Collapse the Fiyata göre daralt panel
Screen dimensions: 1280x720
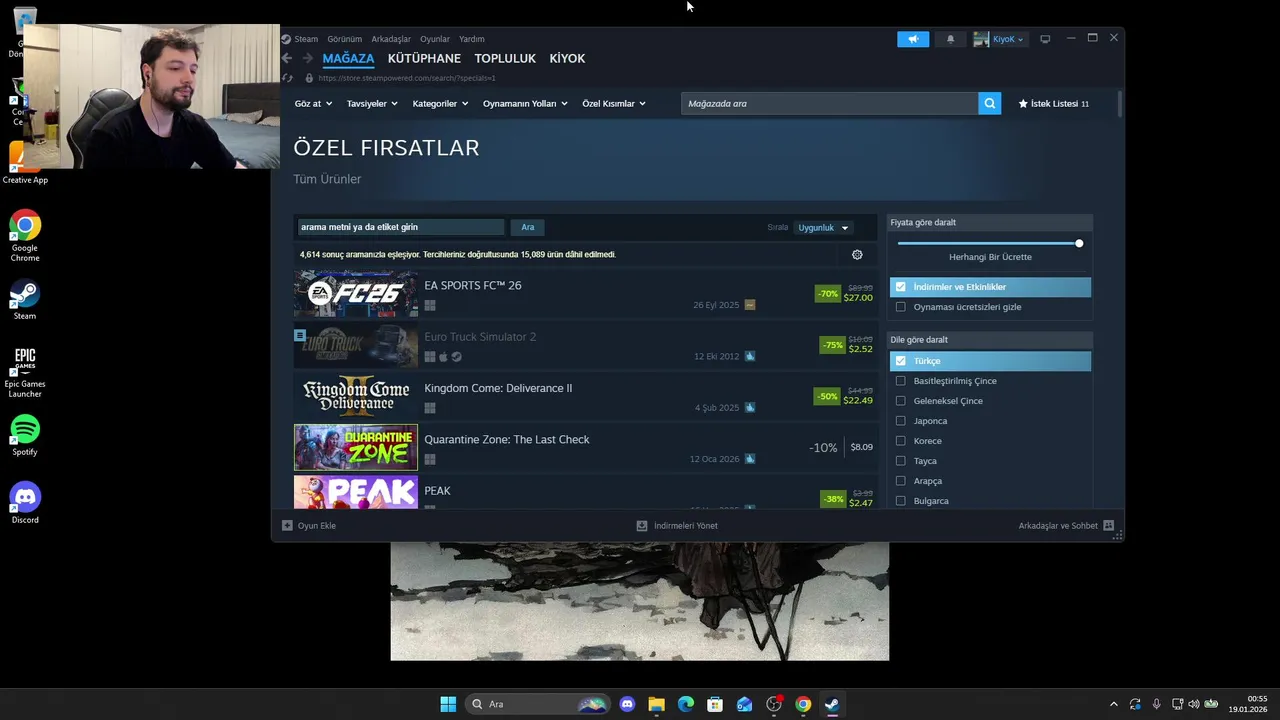[x=990, y=222]
